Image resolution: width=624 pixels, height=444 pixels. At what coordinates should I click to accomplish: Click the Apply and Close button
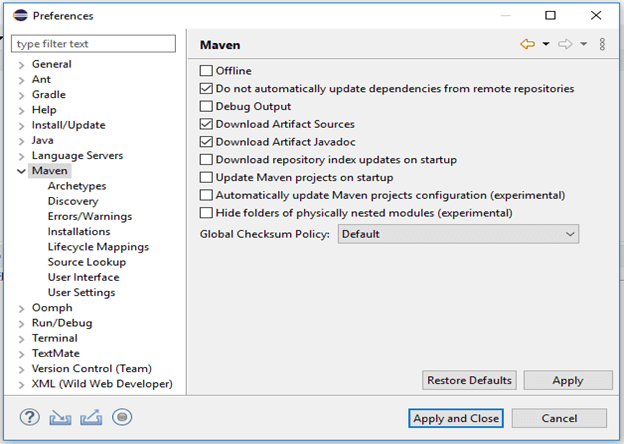[455, 418]
